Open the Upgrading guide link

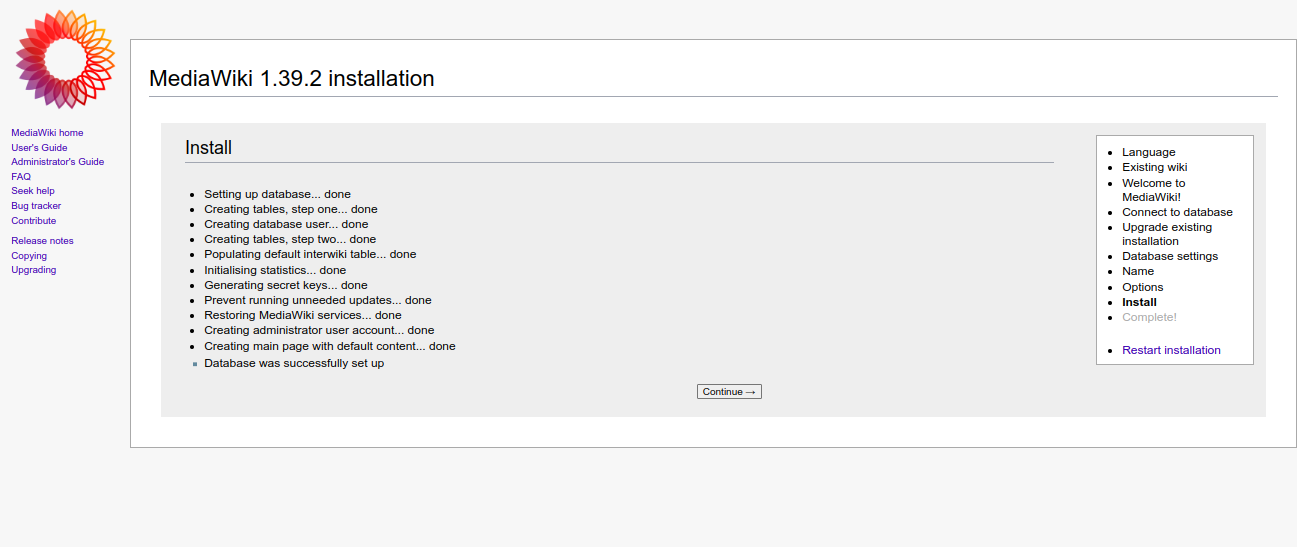34,270
